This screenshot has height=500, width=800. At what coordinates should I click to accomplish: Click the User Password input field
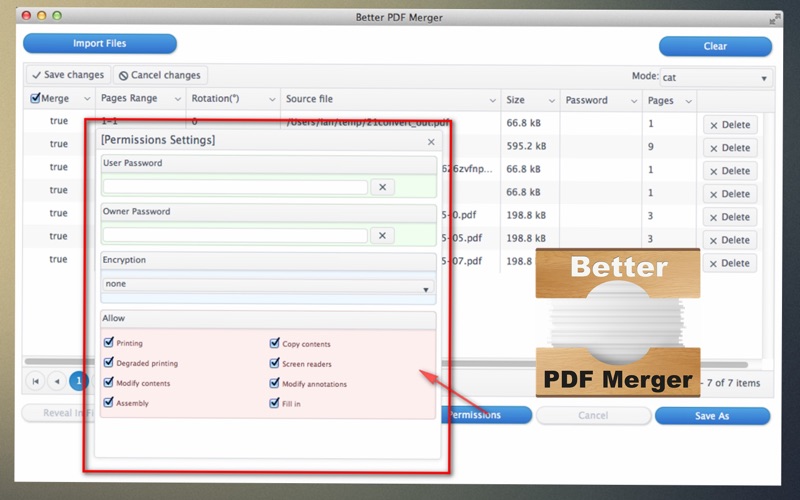click(x=235, y=187)
